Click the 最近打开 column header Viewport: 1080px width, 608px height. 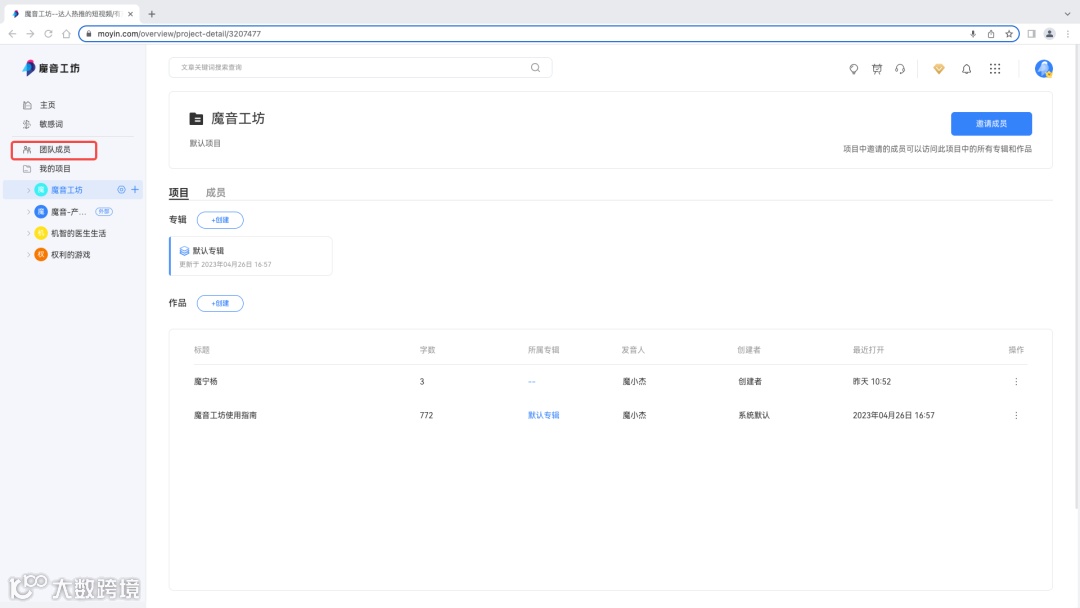[868, 350]
